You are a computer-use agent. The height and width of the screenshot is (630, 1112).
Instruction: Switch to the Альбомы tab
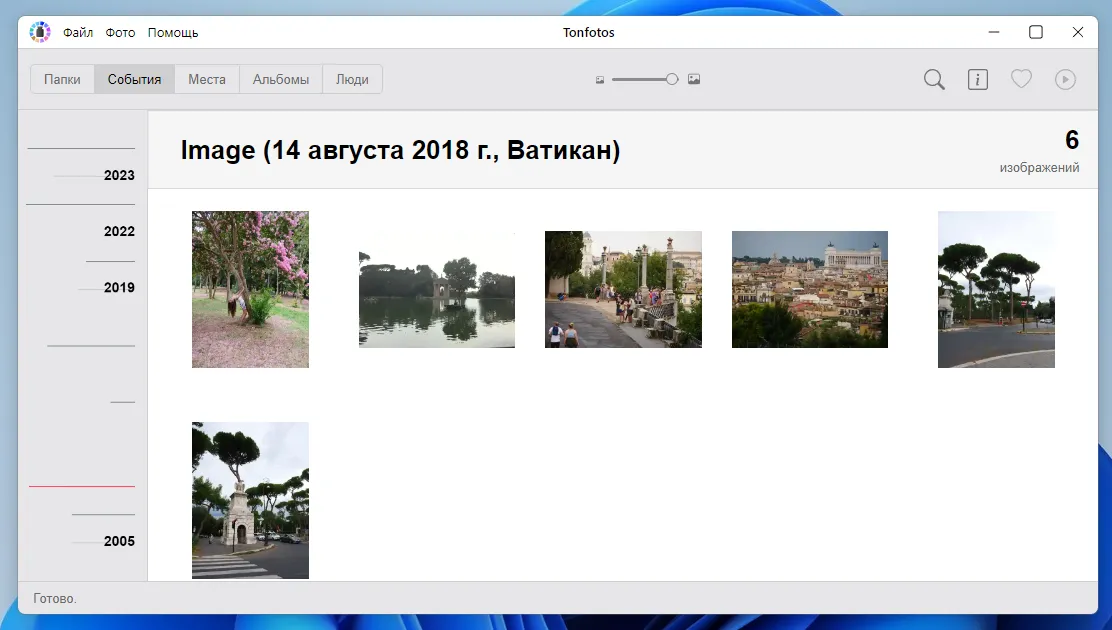coord(279,78)
